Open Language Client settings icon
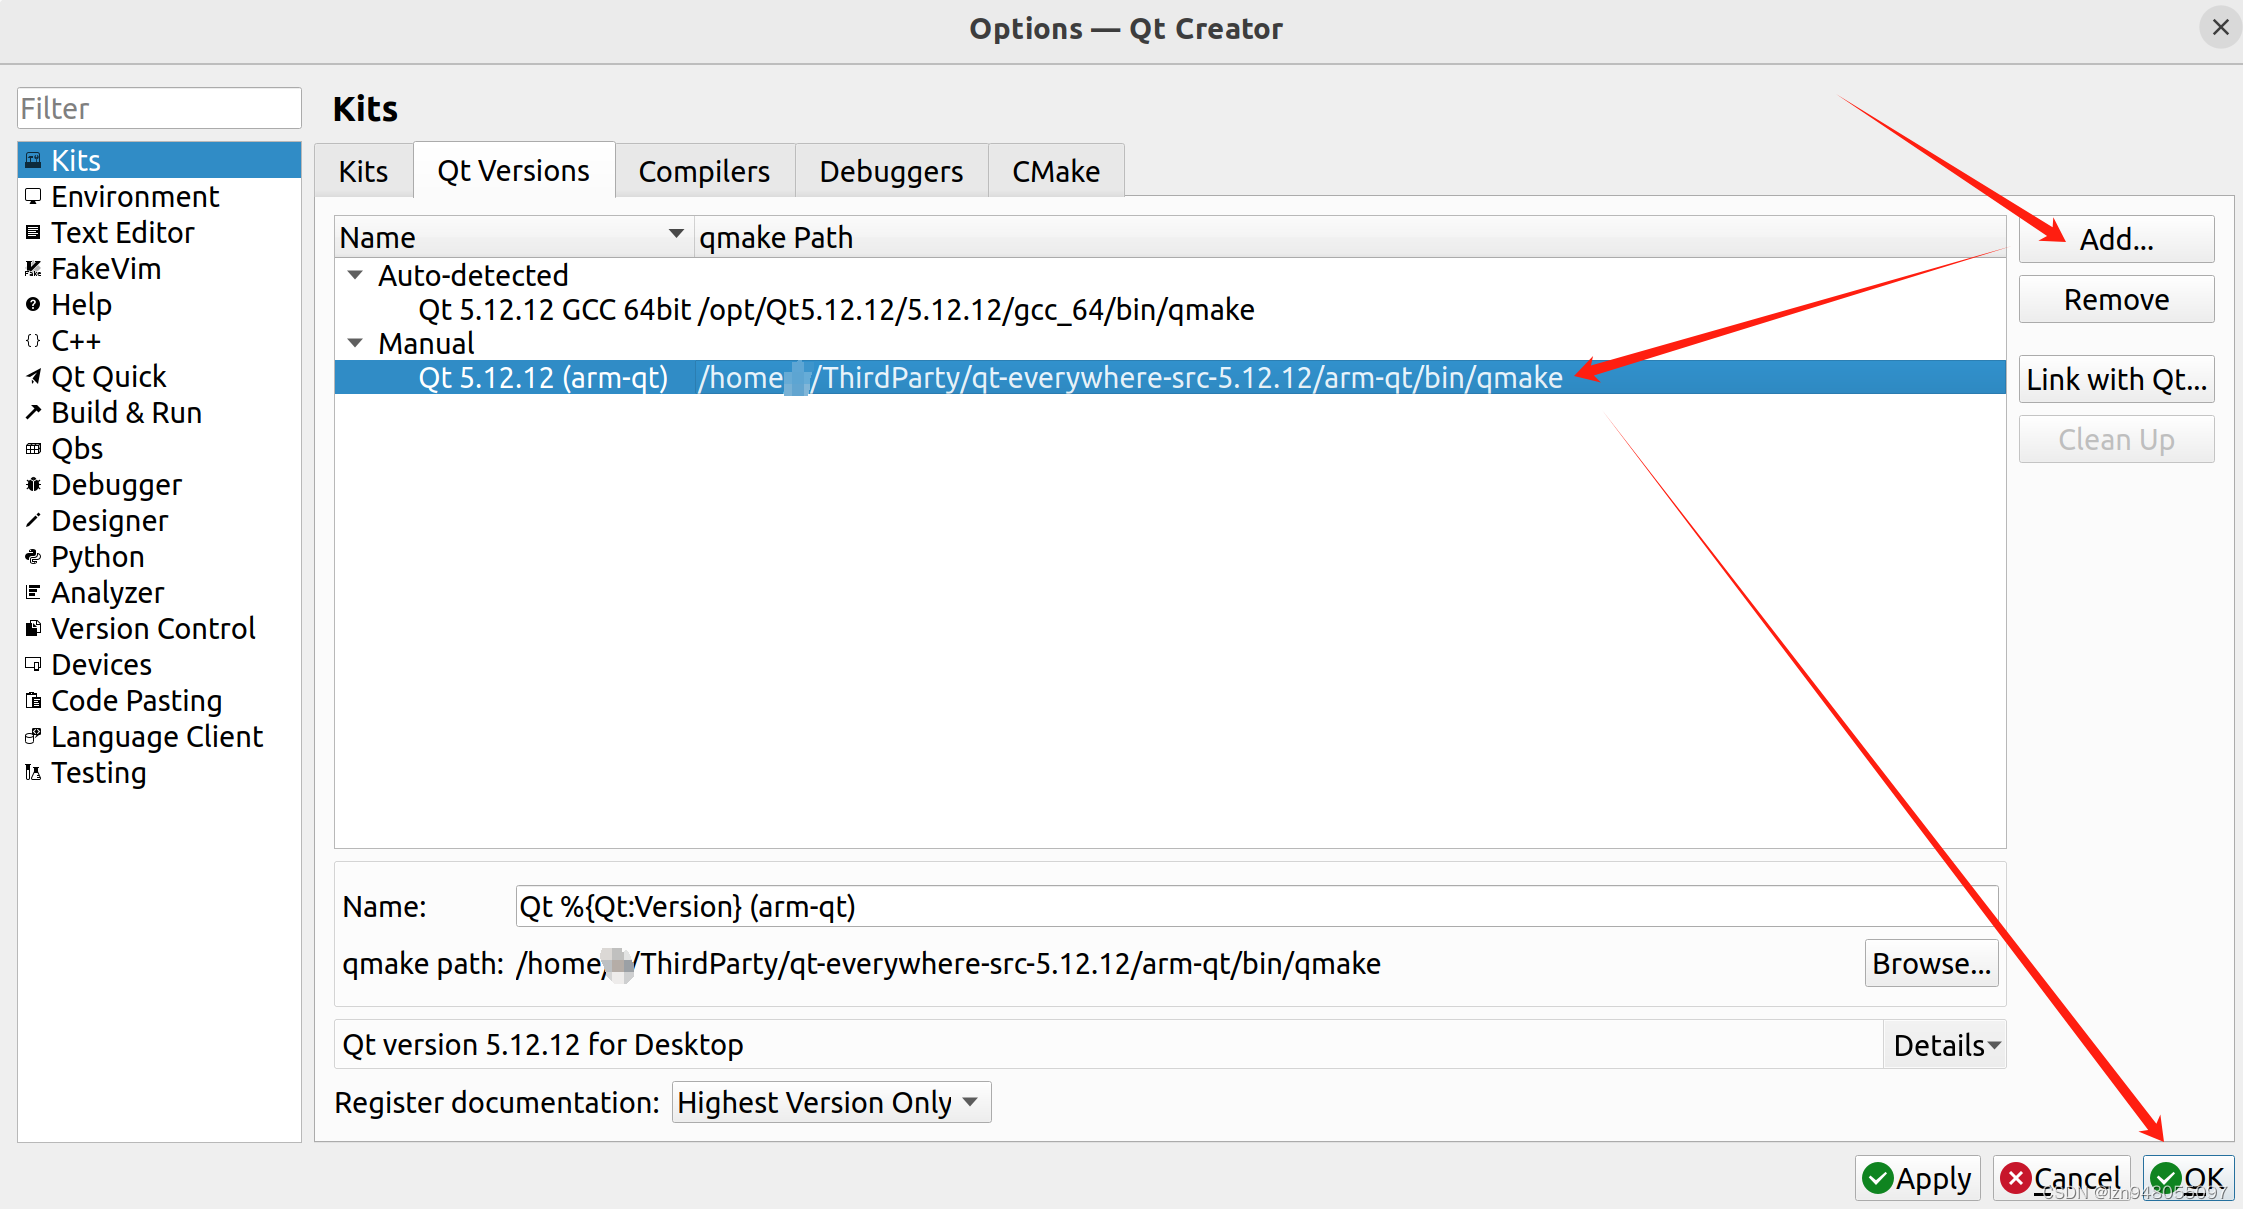2243x1209 pixels. point(33,737)
